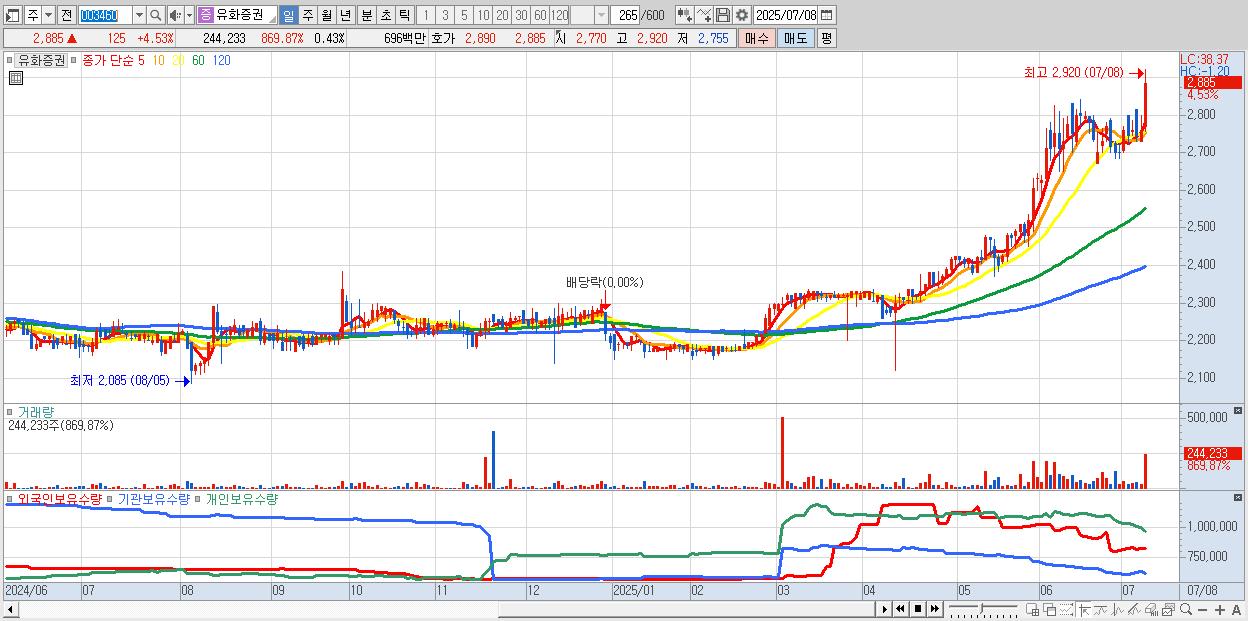Click the blue 120-day moving average label
Viewport: 1248px width, 621px height.
click(222, 60)
